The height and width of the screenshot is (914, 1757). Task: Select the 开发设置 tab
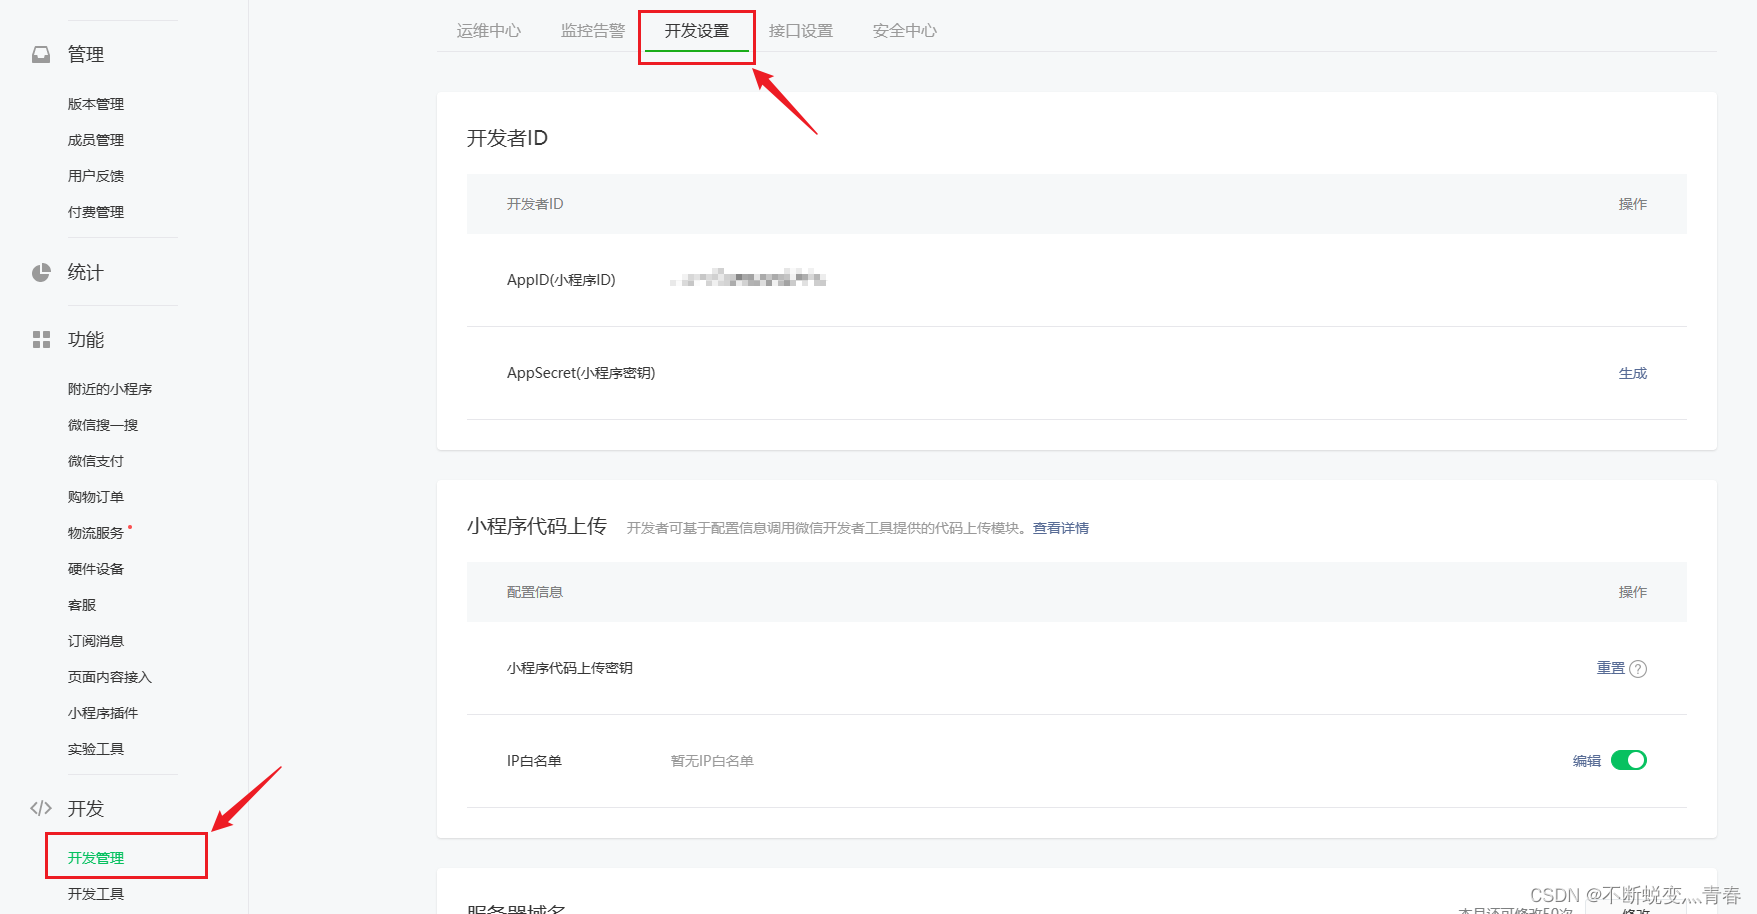coord(697,31)
